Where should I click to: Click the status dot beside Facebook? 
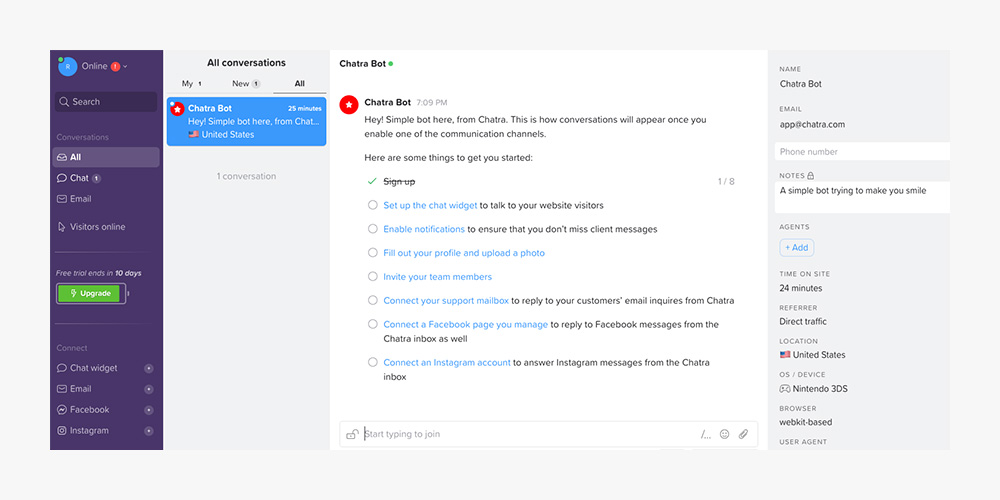[149, 410]
